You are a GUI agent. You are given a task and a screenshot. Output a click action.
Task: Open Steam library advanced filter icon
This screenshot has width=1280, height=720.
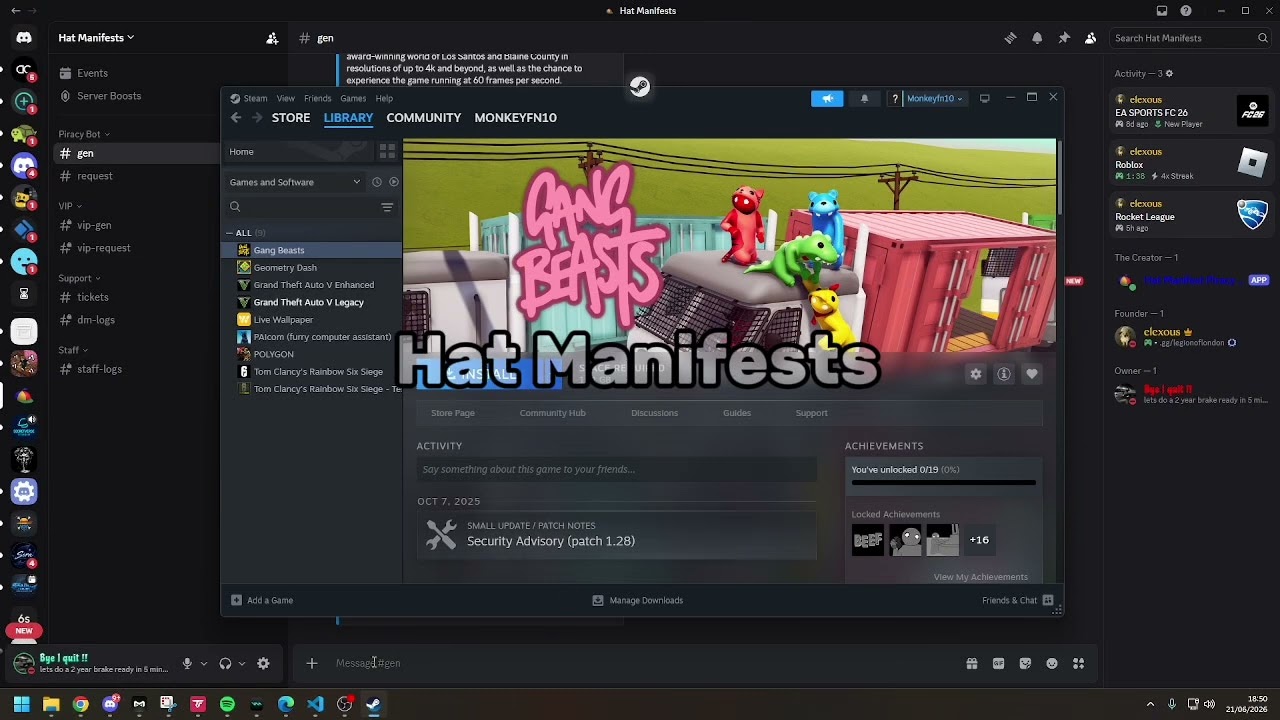(x=387, y=207)
